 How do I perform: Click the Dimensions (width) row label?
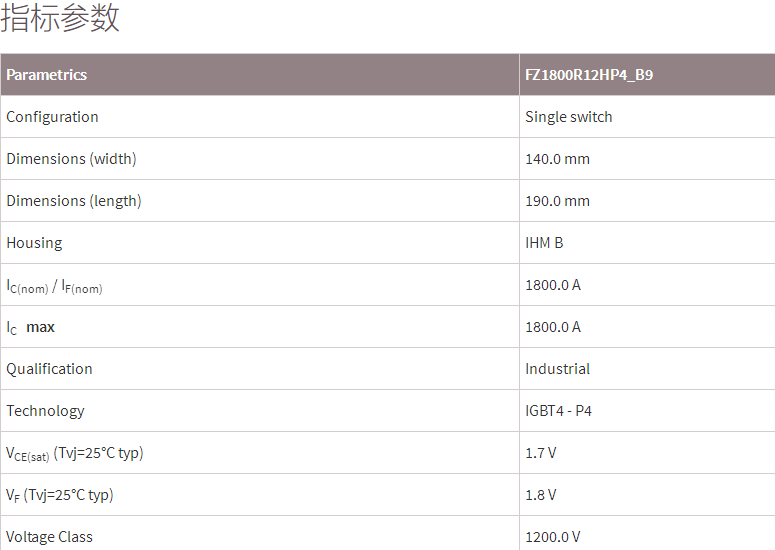71,159
